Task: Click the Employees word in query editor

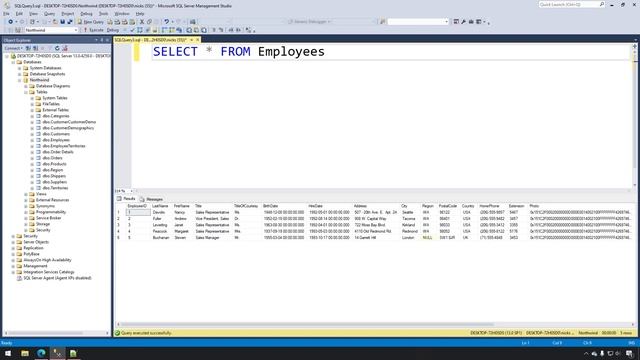Action: click(291, 51)
